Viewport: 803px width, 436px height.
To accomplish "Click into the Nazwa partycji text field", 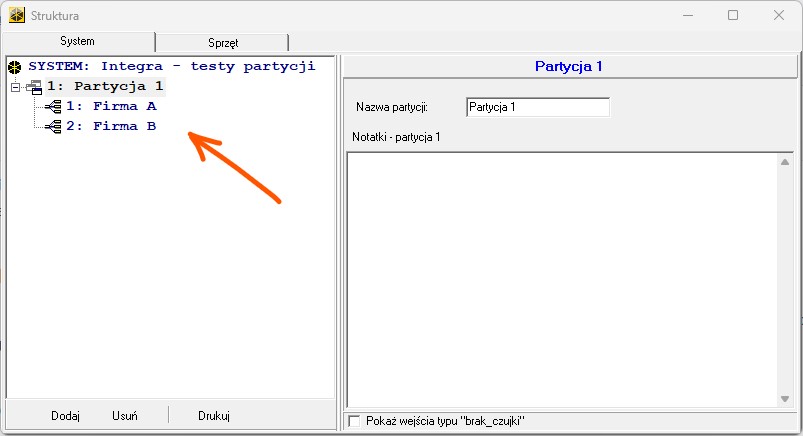I will [x=537, y=107].
